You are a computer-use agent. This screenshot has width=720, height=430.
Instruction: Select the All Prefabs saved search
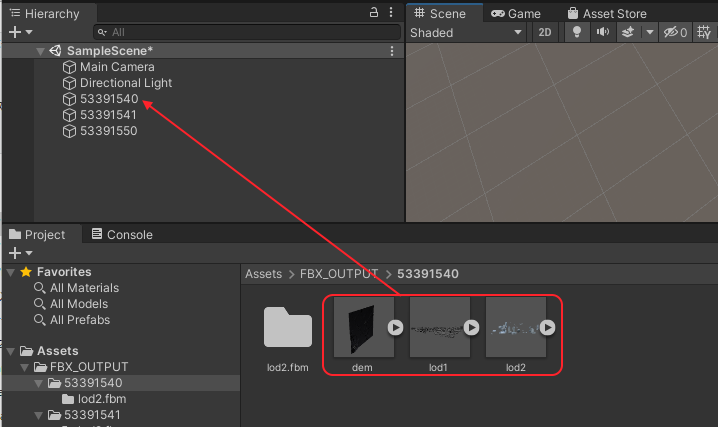(80, 320)
